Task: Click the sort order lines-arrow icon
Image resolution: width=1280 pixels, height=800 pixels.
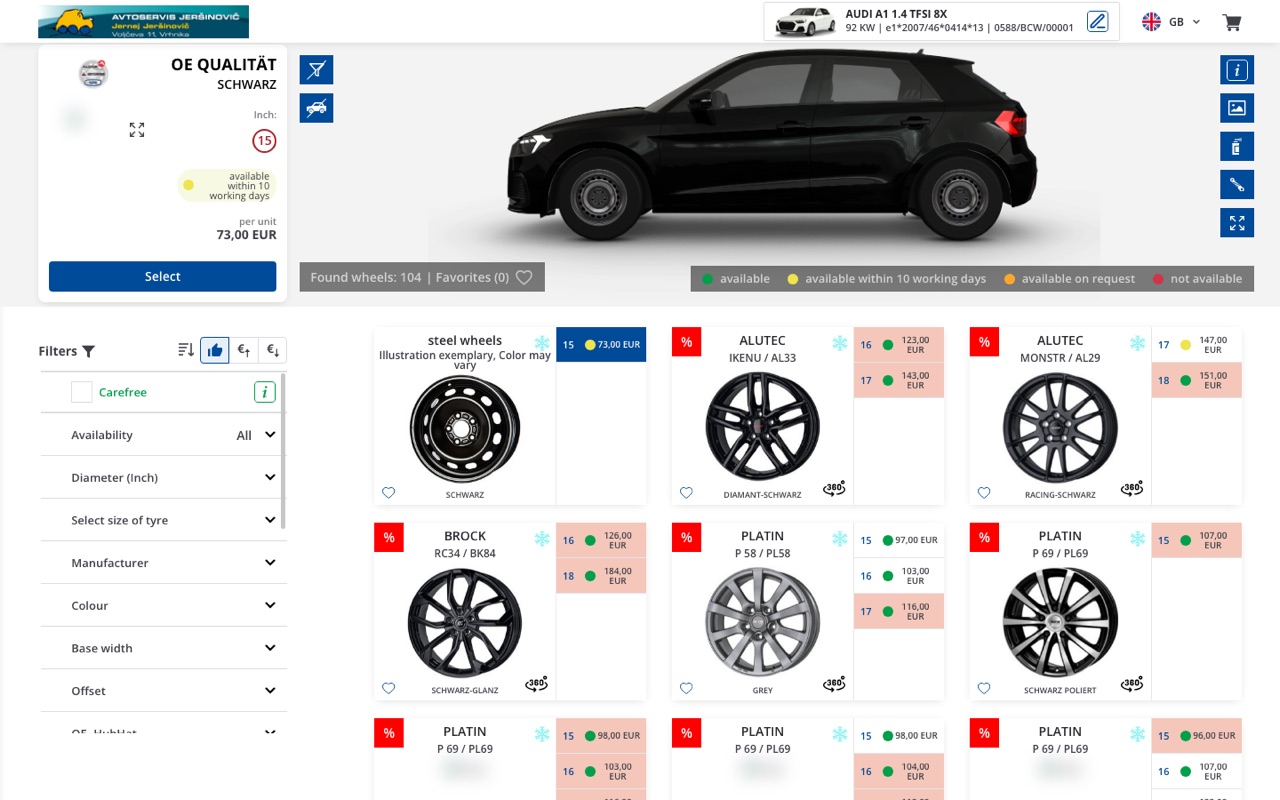Action: pyautogui.click(x=186, y=350)
